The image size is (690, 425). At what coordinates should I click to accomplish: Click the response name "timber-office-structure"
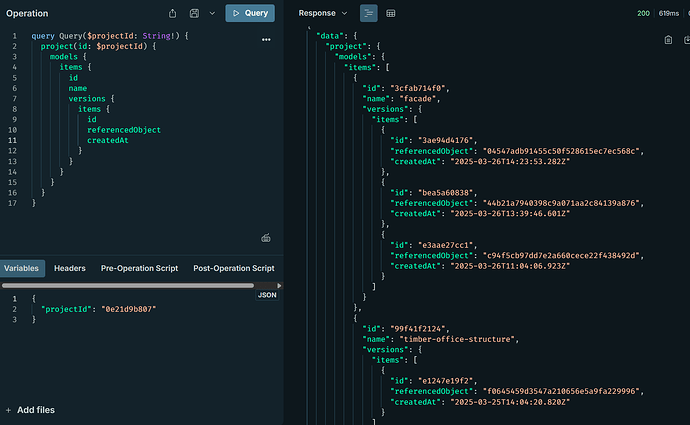457,339
